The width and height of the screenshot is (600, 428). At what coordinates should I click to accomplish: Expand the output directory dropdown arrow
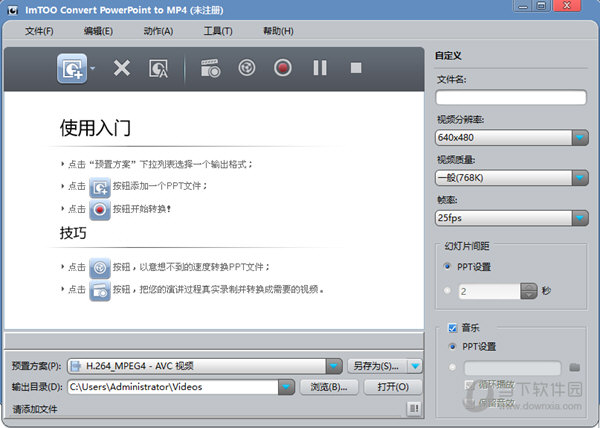point(286,387)
